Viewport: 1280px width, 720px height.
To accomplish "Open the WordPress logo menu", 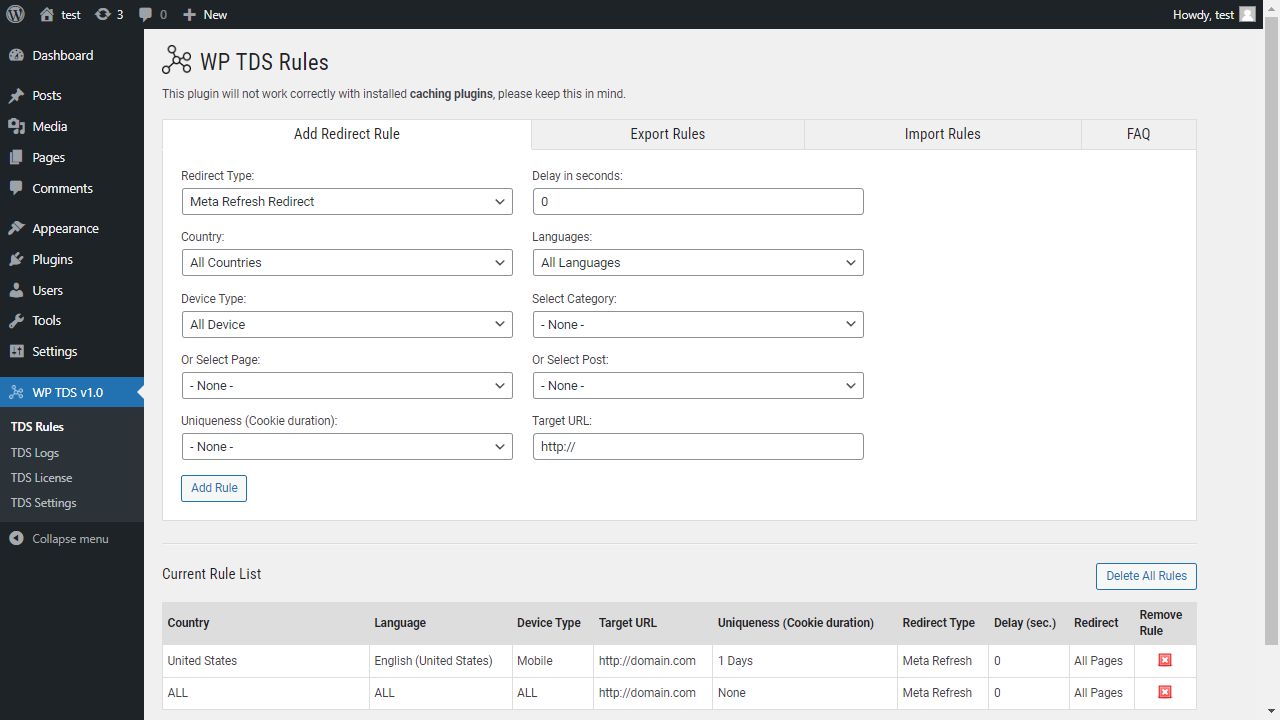I will 15,14.
